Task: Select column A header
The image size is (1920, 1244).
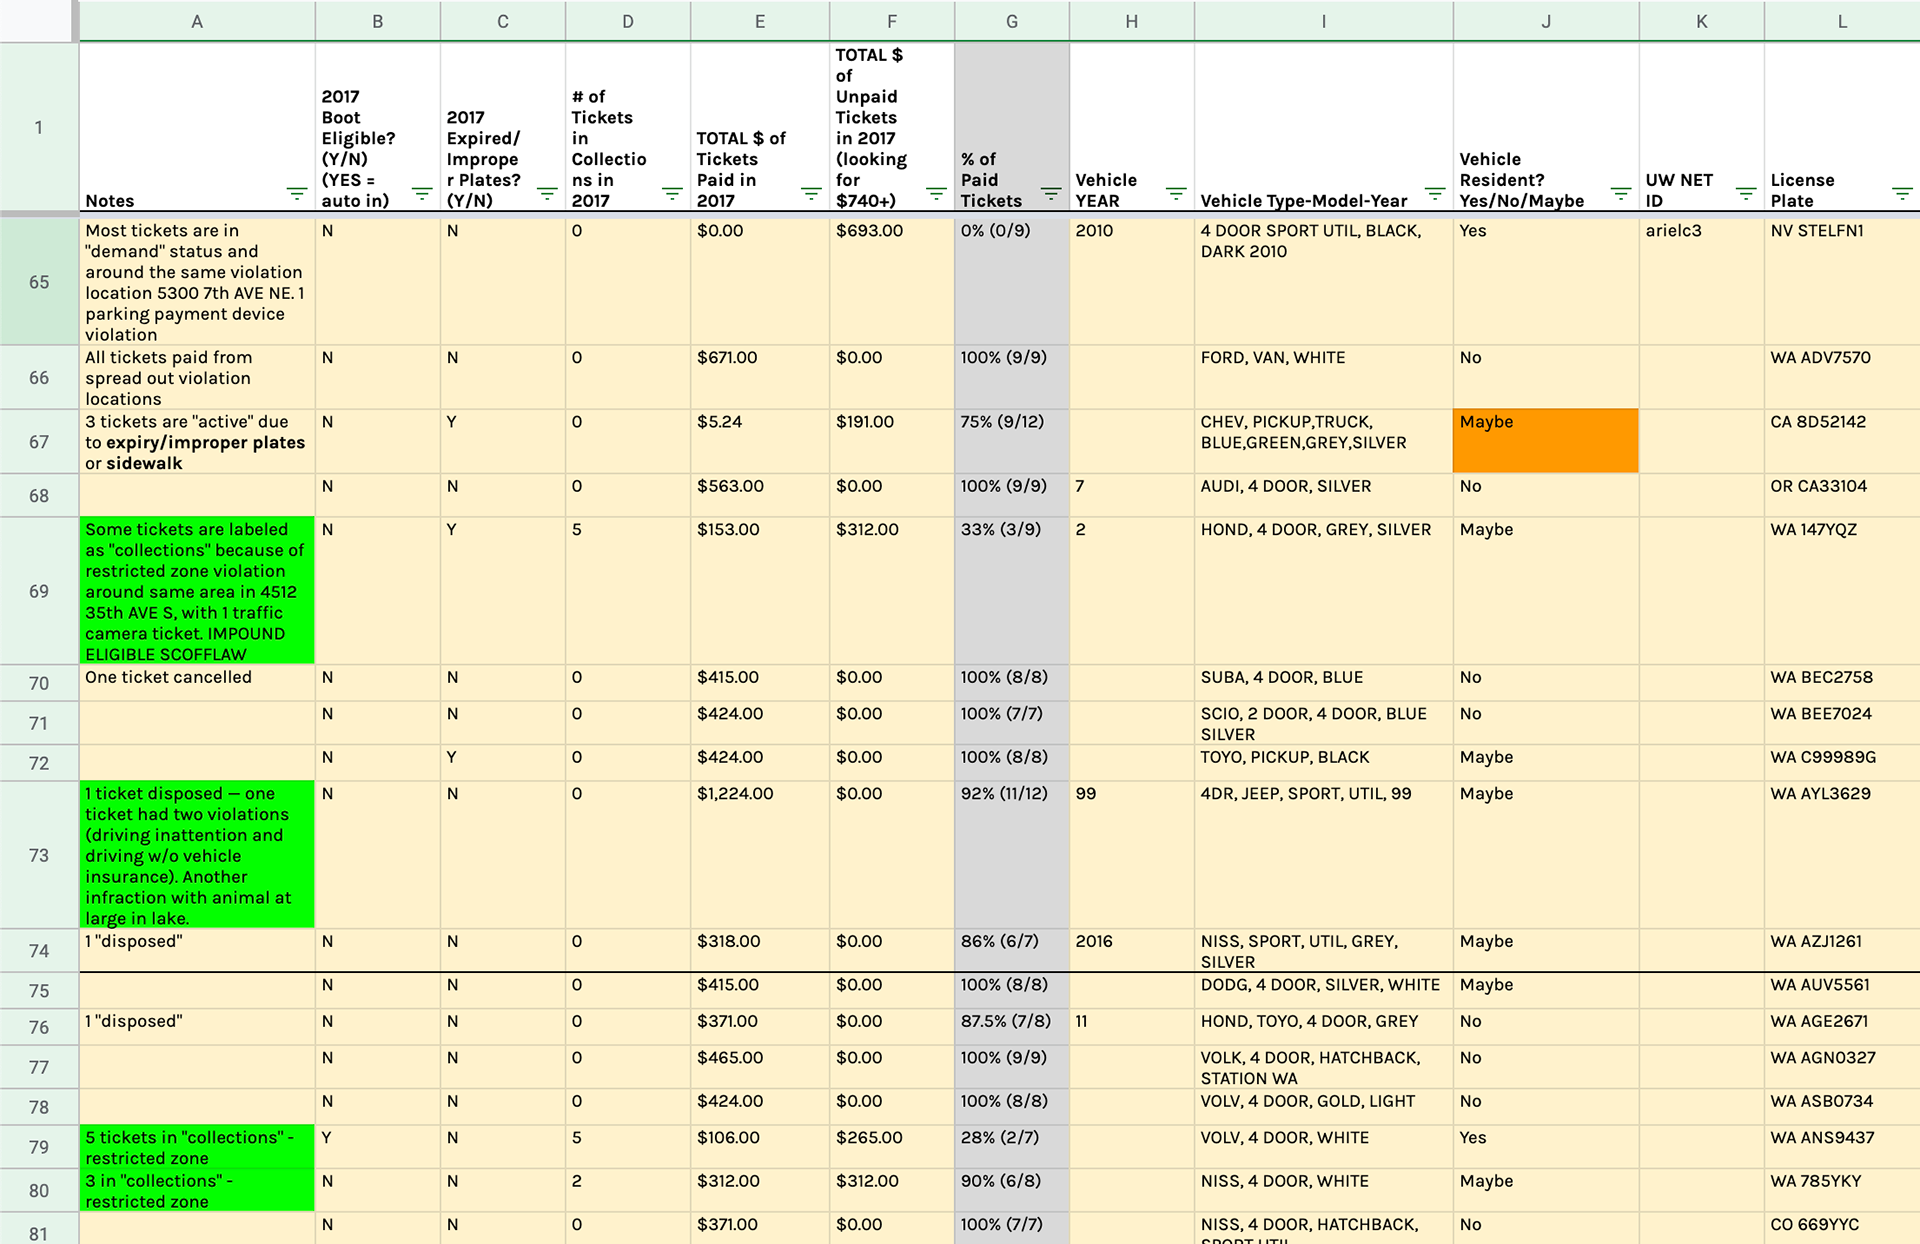Action: click(197, 21)
